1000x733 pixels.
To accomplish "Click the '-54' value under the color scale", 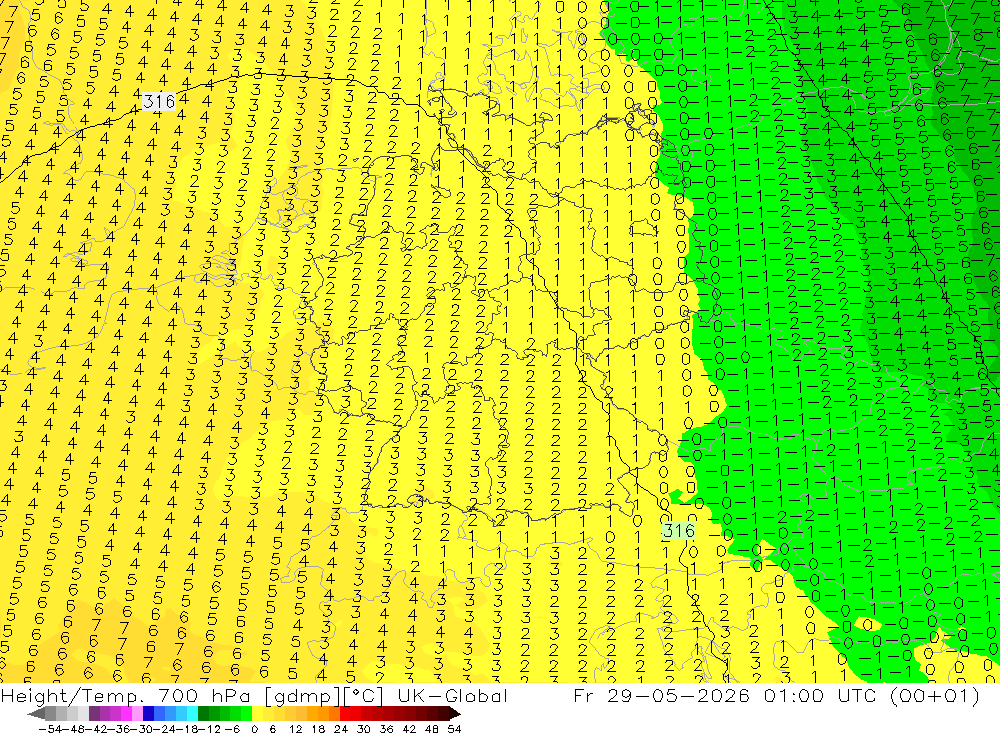I will 50,729.
